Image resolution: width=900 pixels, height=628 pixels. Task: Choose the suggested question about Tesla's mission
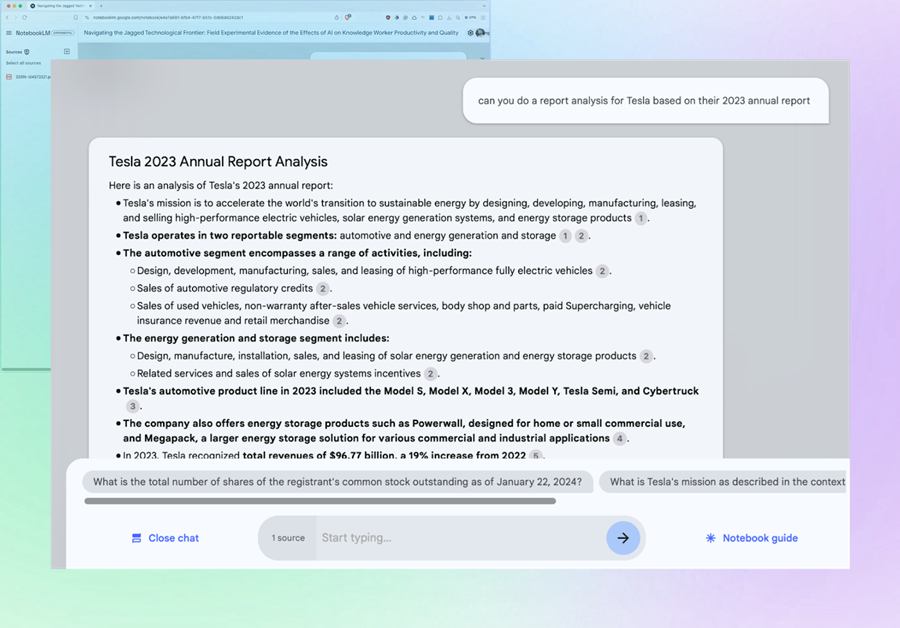724,482
